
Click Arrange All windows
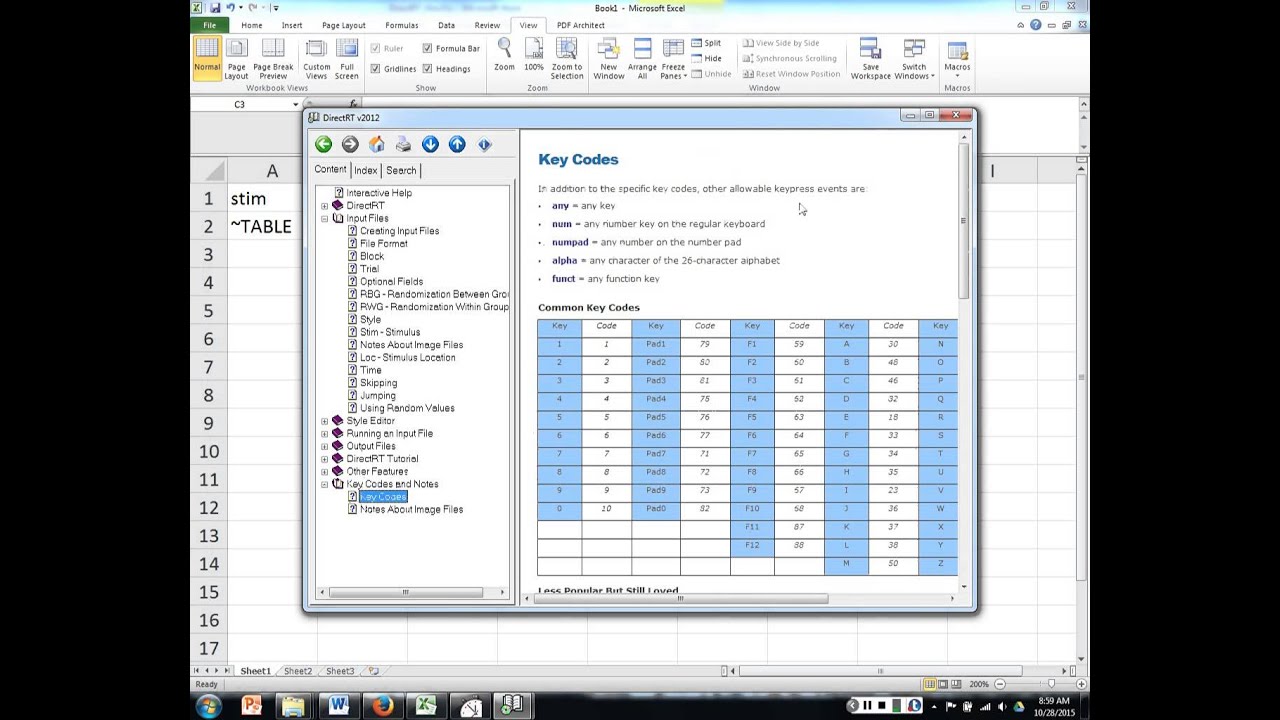click(642, 59)
